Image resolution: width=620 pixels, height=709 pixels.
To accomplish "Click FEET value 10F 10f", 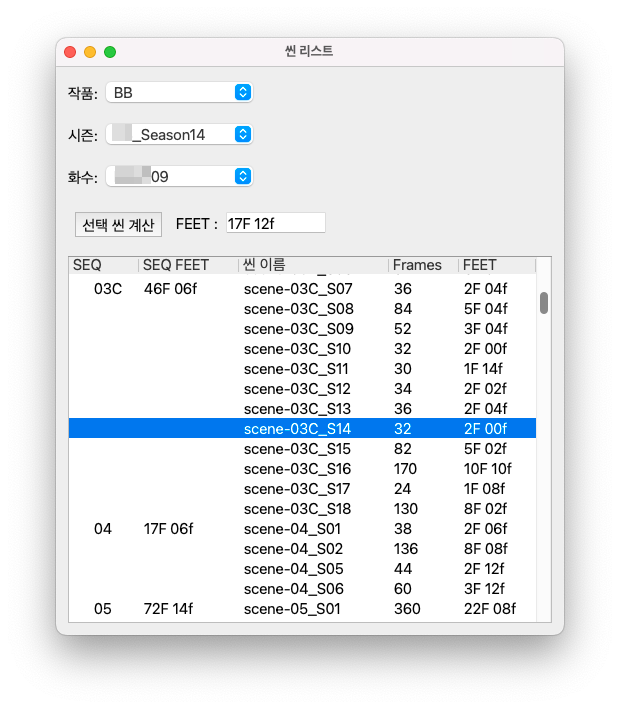I will pos(487,469).
